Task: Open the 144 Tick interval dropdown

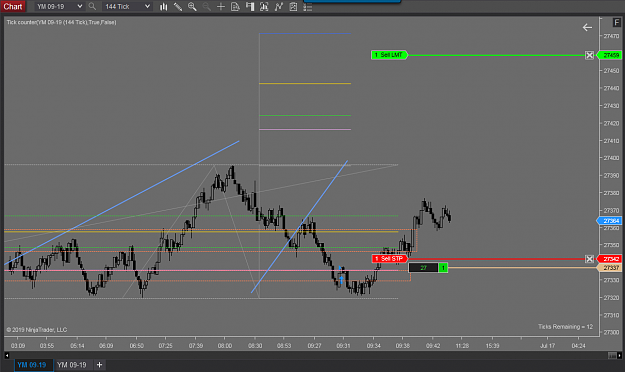Action: click(x=127, y=6)
